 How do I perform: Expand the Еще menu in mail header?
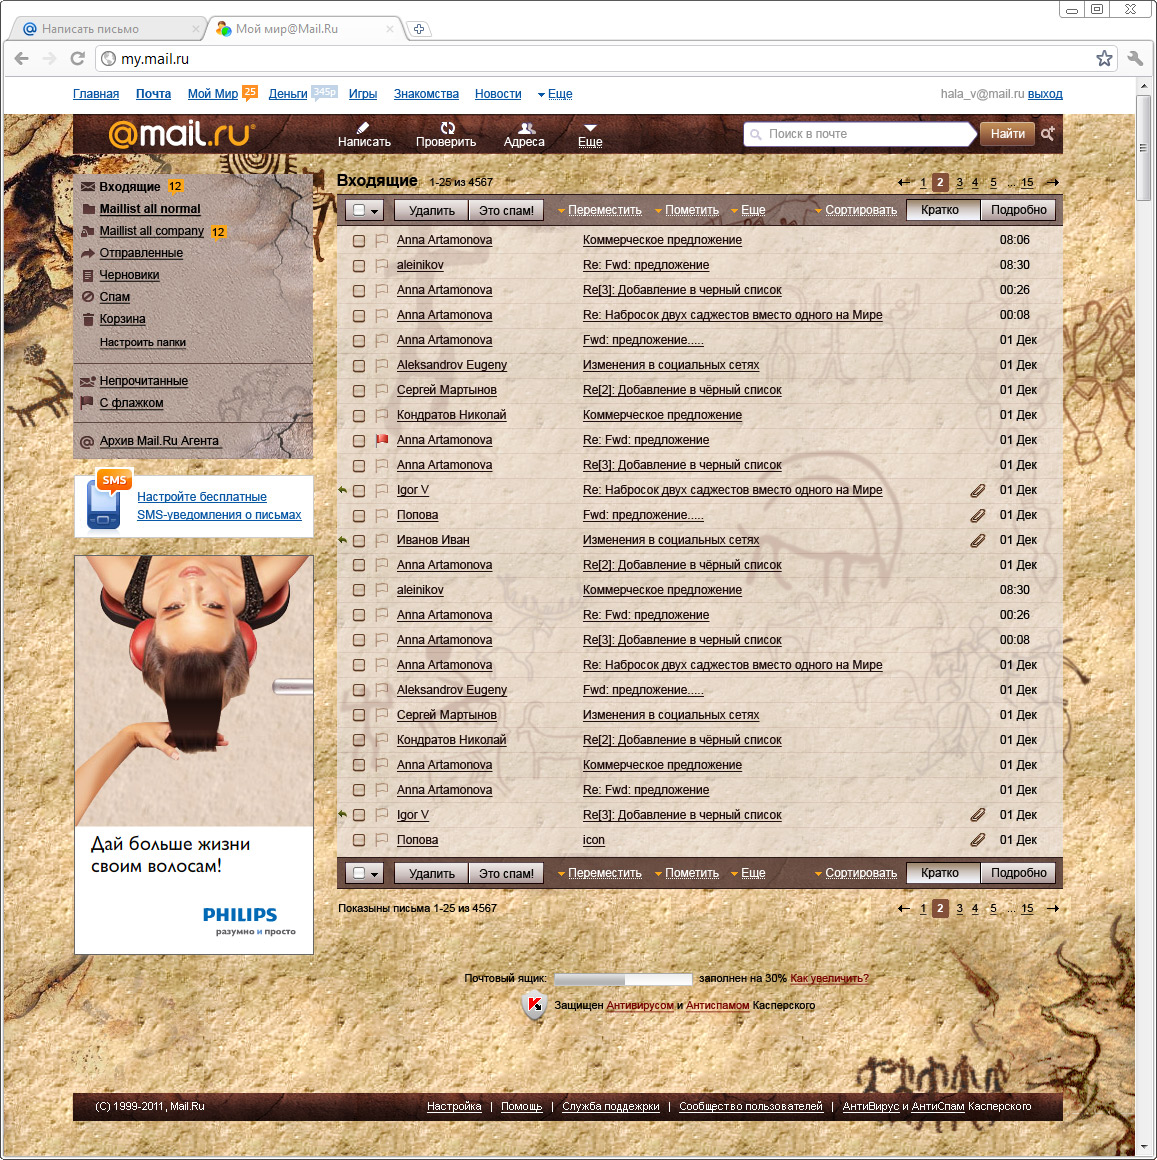pos(590,134)
